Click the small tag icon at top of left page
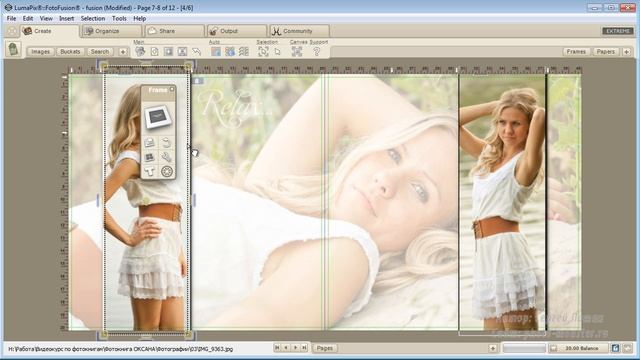Viewport: 640px width, 360px height. (x=197, y=81)
